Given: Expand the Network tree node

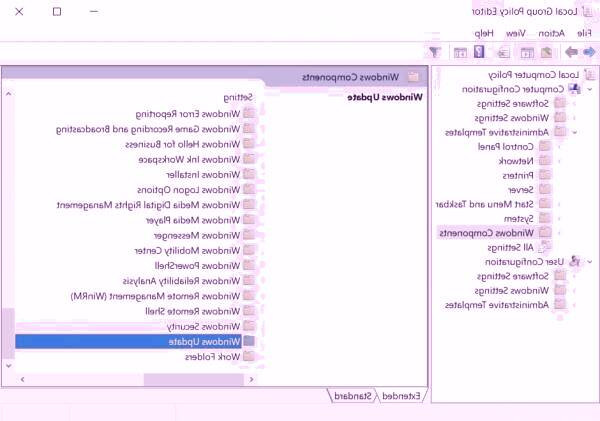Looking at the screenshot, I should [x=559, y=161].
